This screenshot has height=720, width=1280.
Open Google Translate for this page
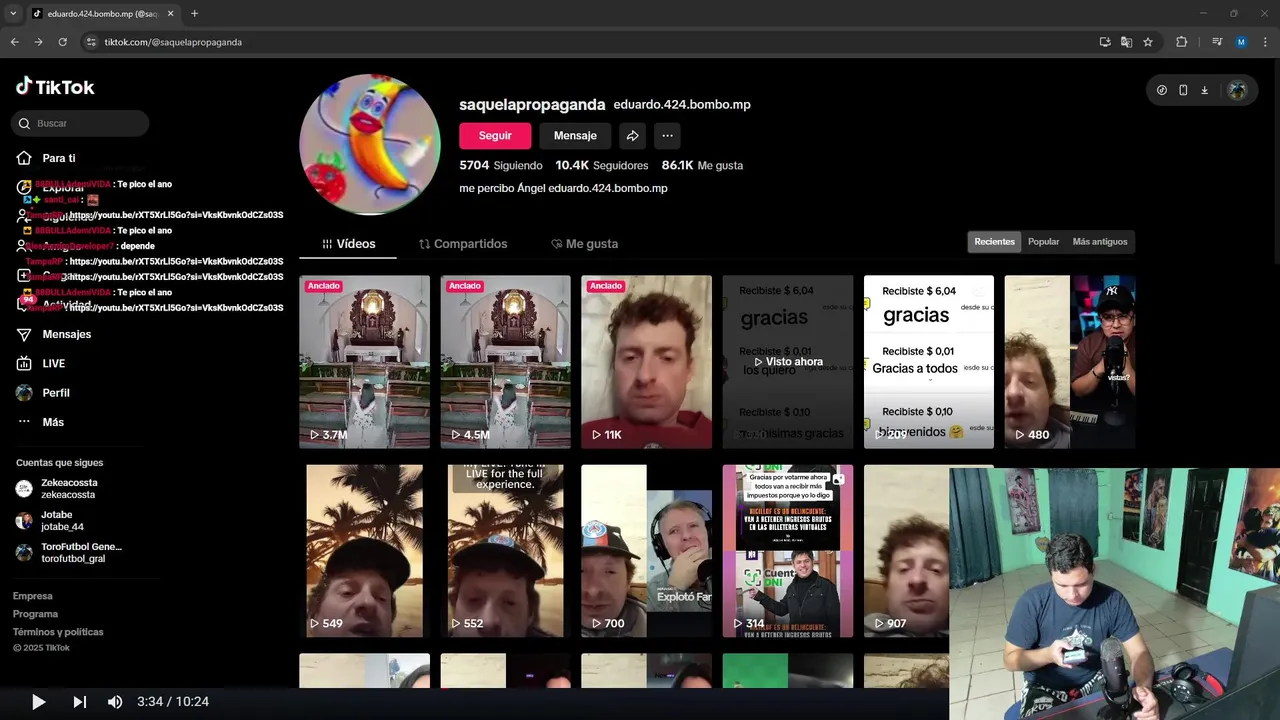[x=1127, y=42]
